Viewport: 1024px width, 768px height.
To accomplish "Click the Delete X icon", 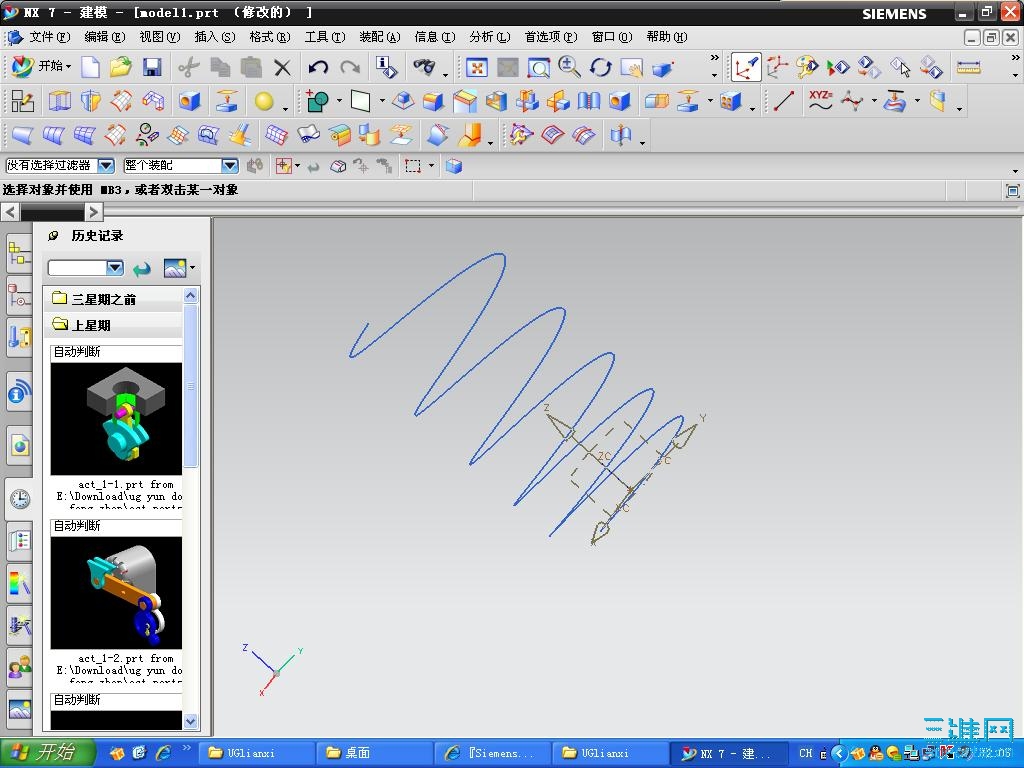I will (282, 67).
